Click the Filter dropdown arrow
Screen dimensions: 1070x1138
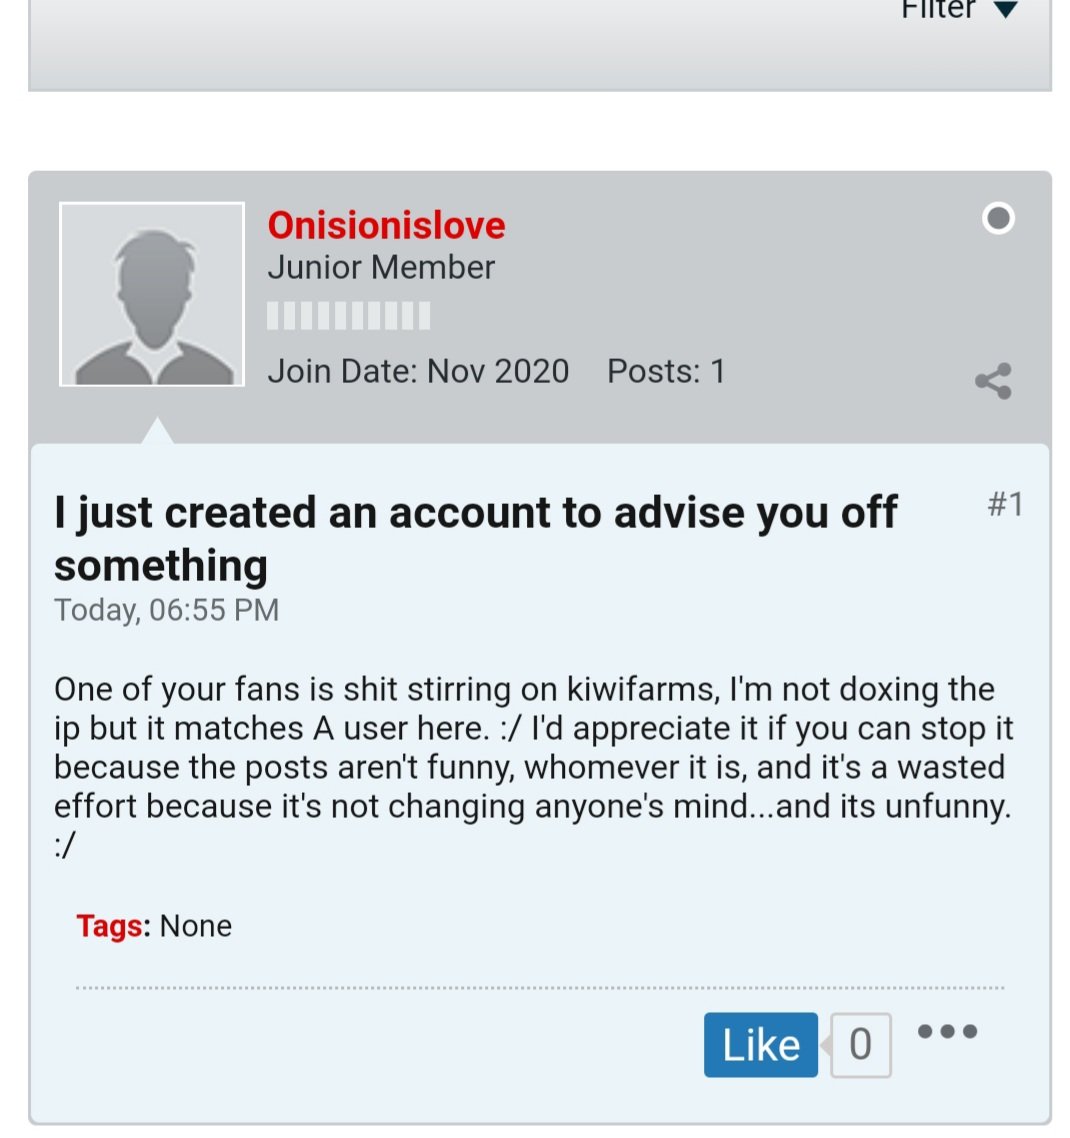[1005, 9]
